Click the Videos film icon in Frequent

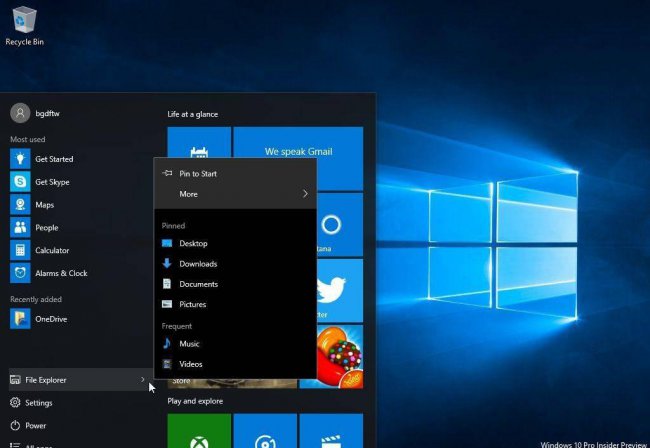point(167,364)
